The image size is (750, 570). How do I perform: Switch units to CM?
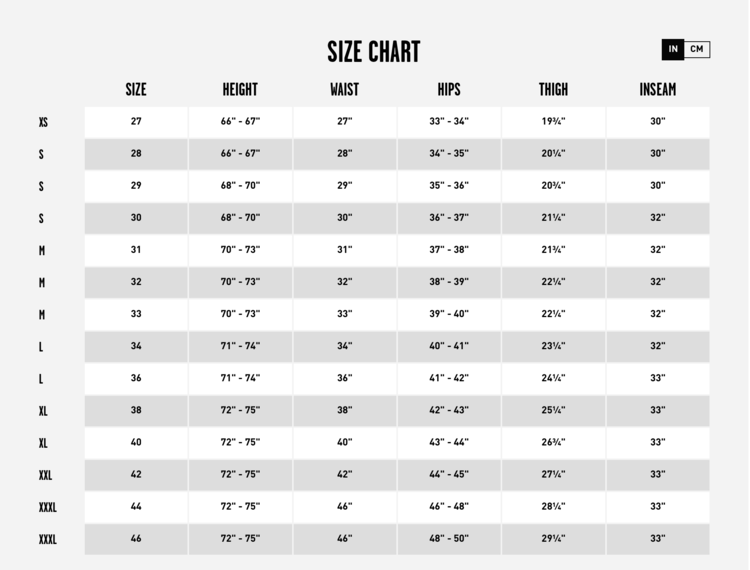697,49
